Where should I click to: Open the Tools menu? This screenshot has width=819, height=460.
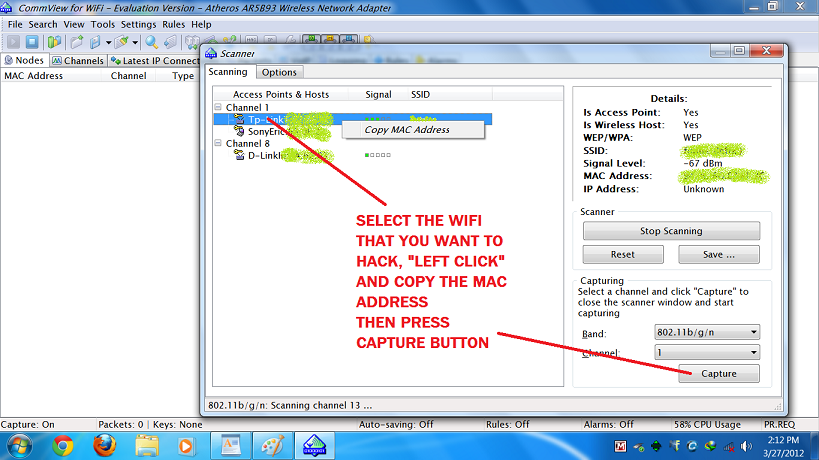102,25
